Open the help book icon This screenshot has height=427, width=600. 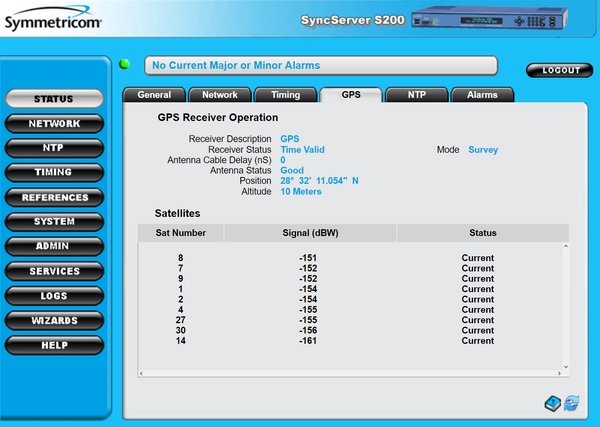552,403
